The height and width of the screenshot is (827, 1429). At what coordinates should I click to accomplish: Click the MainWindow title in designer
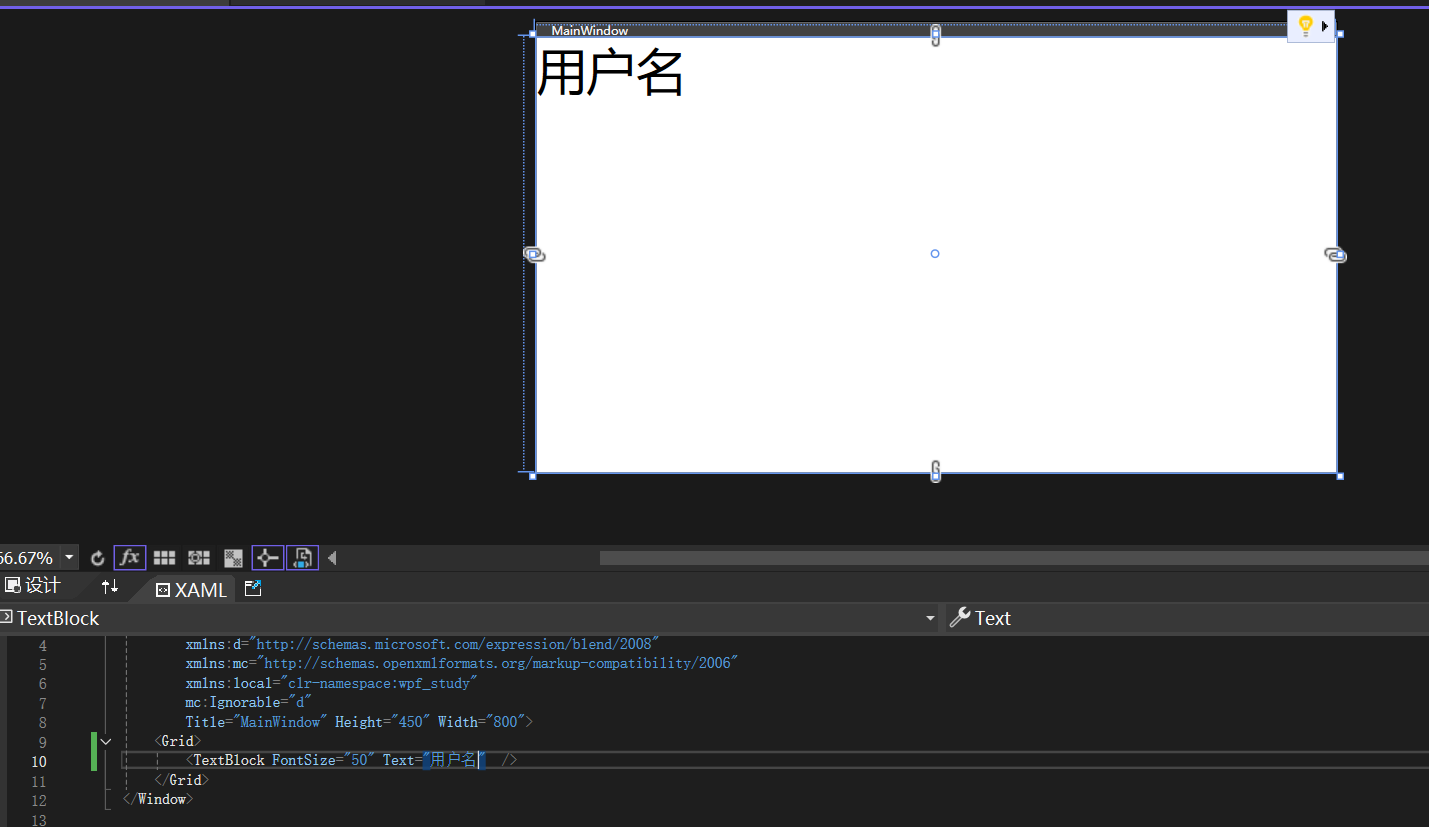pos(590,31)
